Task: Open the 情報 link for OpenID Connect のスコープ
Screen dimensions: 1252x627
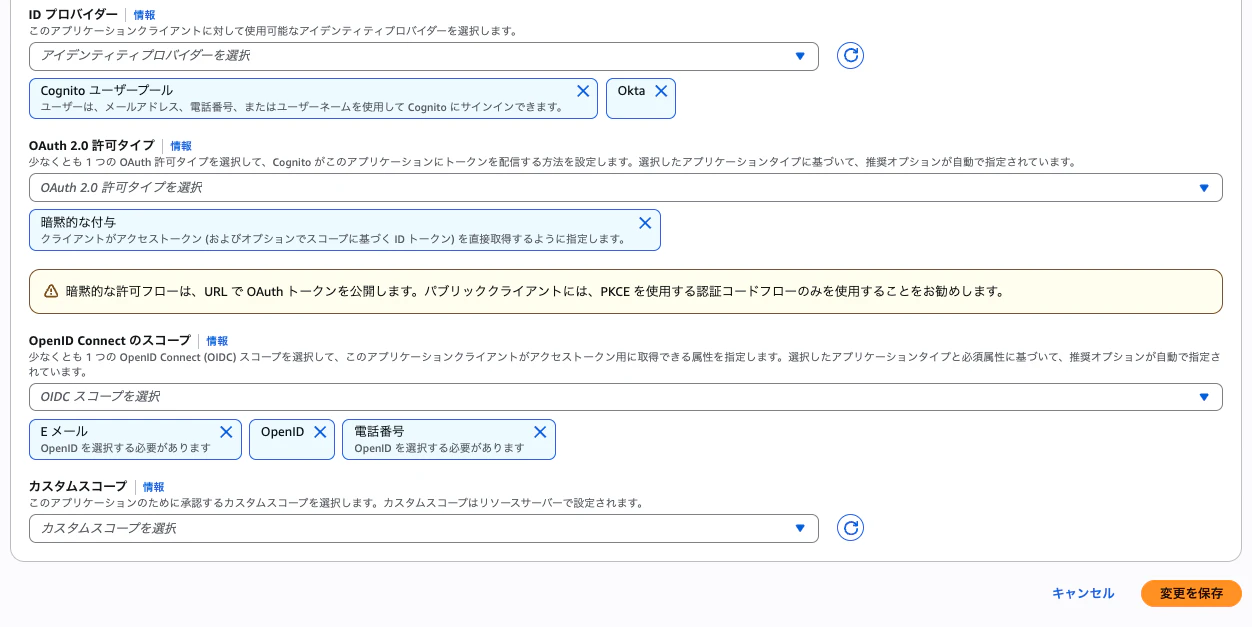Action: tap(217, 340)
